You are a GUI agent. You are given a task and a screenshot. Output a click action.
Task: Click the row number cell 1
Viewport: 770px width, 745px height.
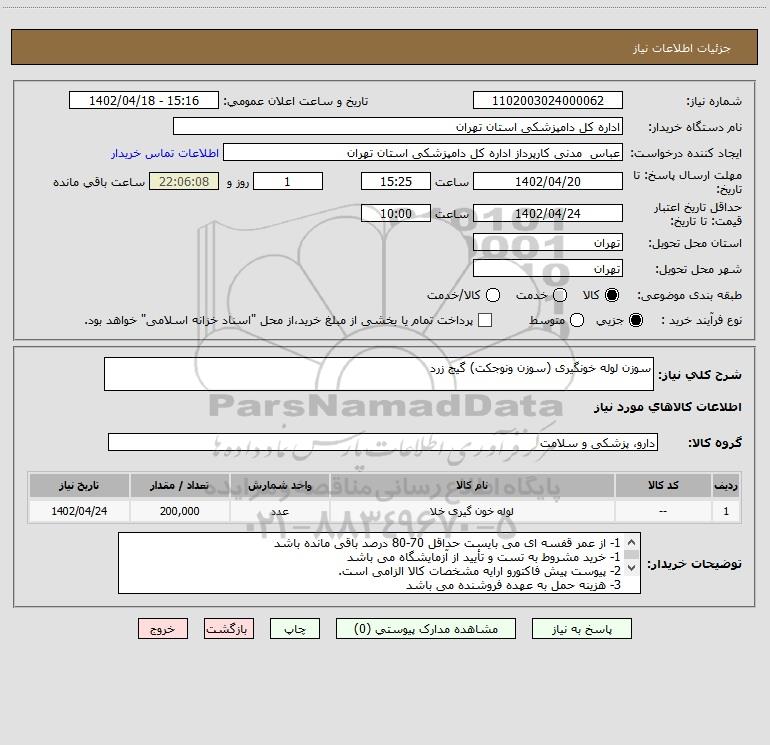(726, 511)
